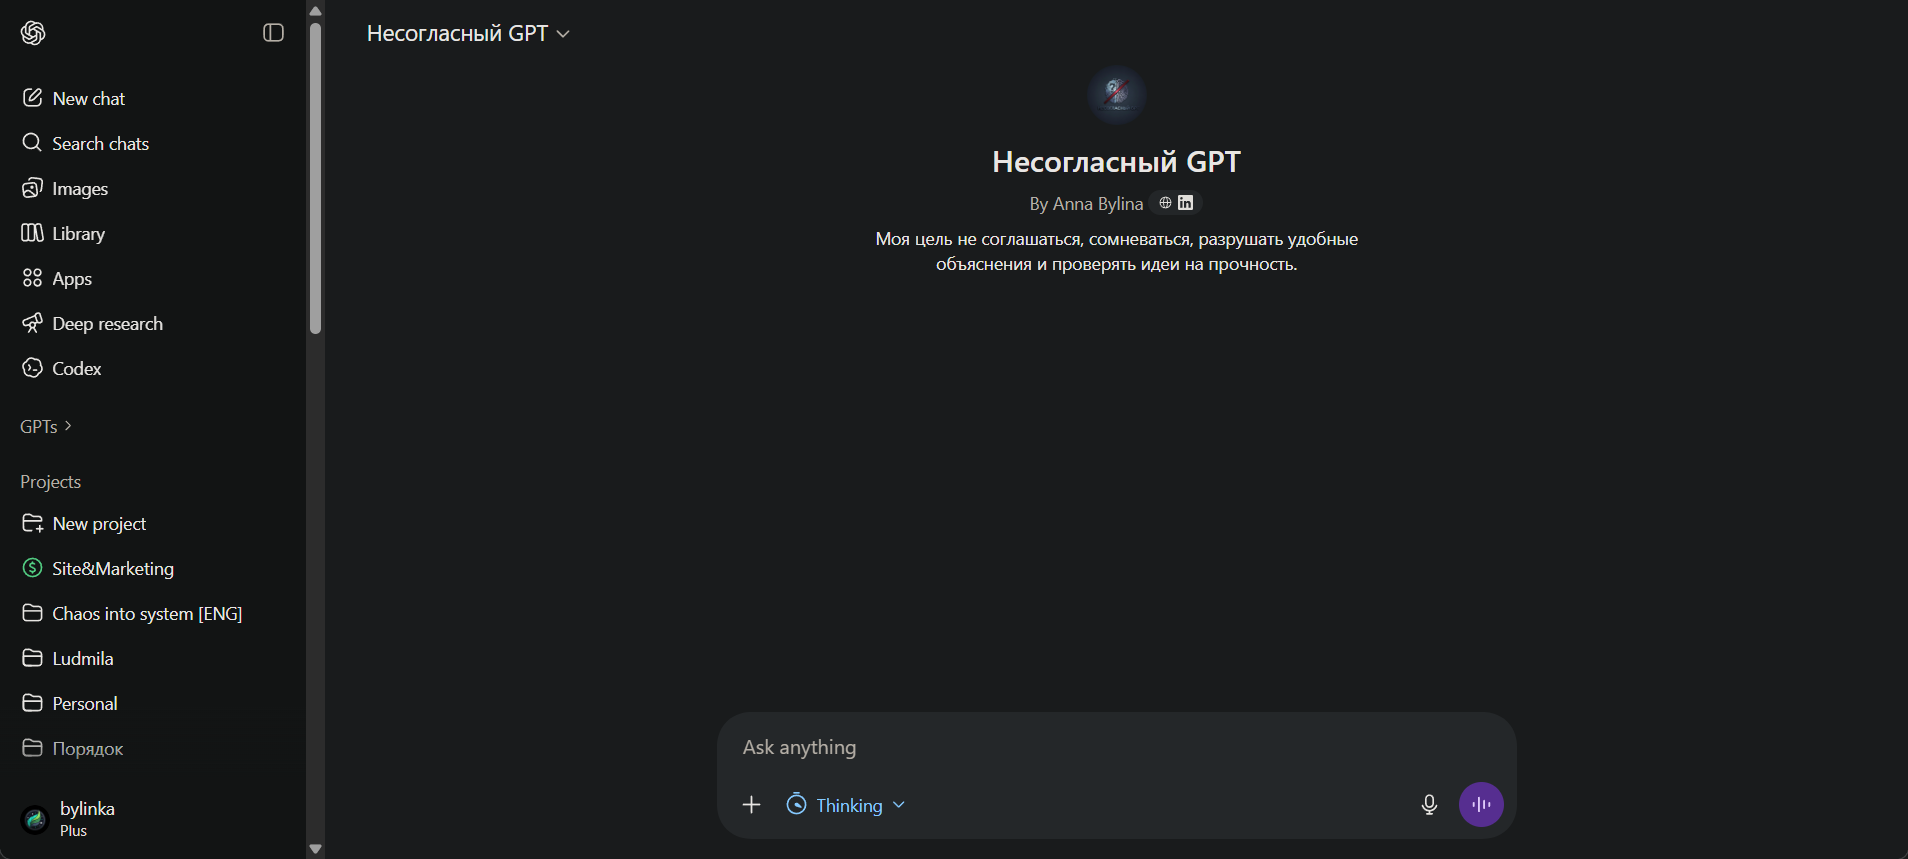
Task: Open the Site&Marketing project
Action: pos(153,568)
